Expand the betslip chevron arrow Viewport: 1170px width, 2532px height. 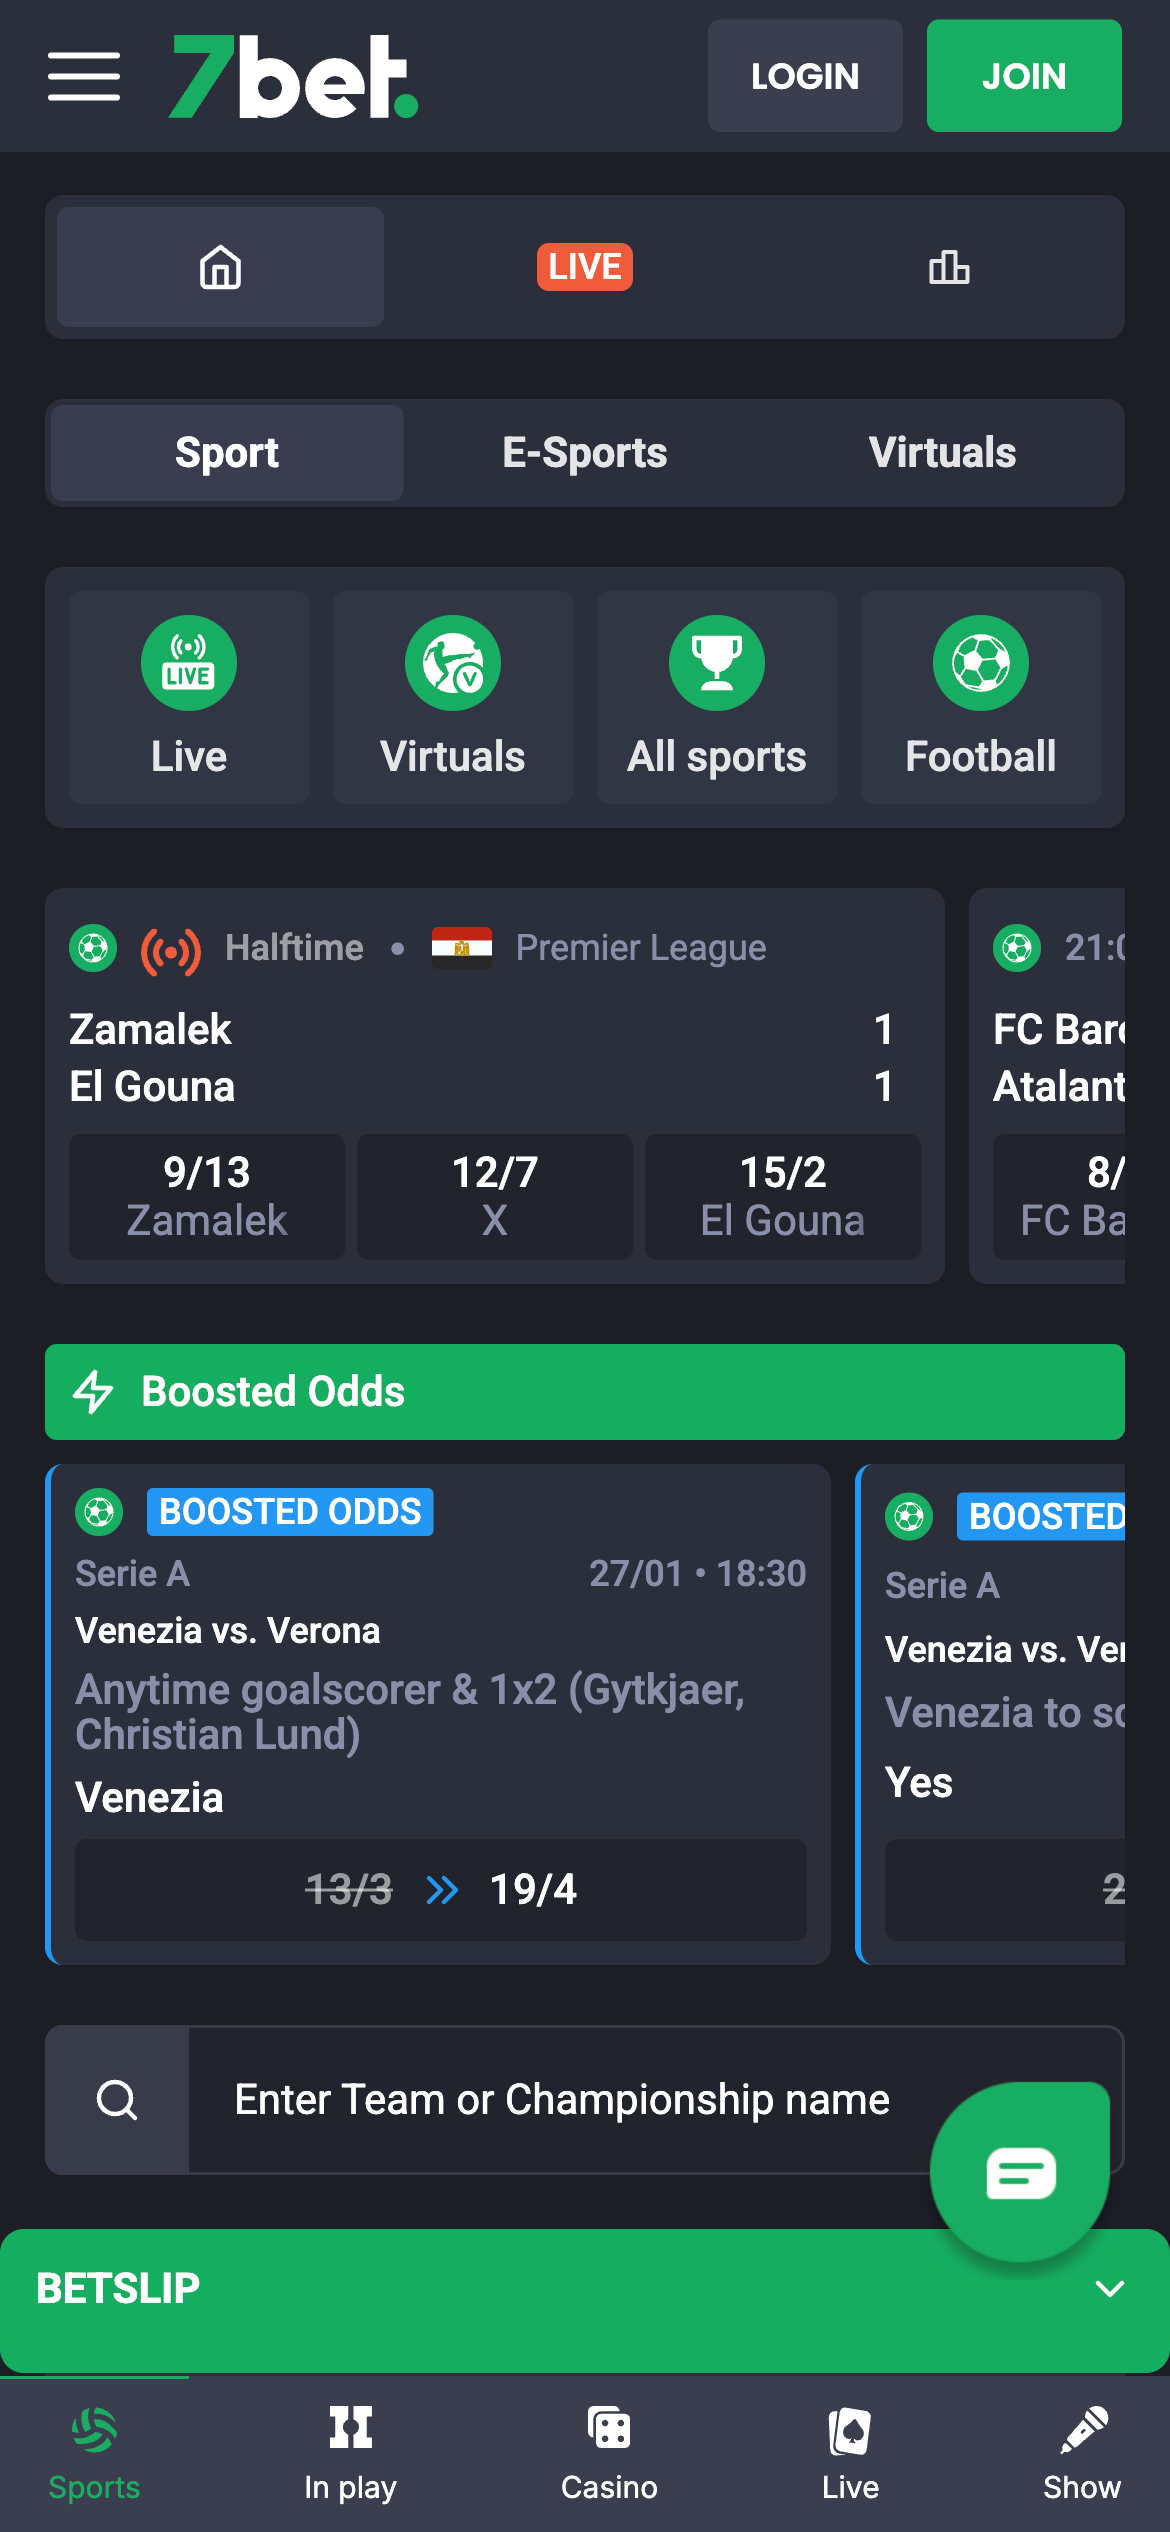pos(1110,2289)
